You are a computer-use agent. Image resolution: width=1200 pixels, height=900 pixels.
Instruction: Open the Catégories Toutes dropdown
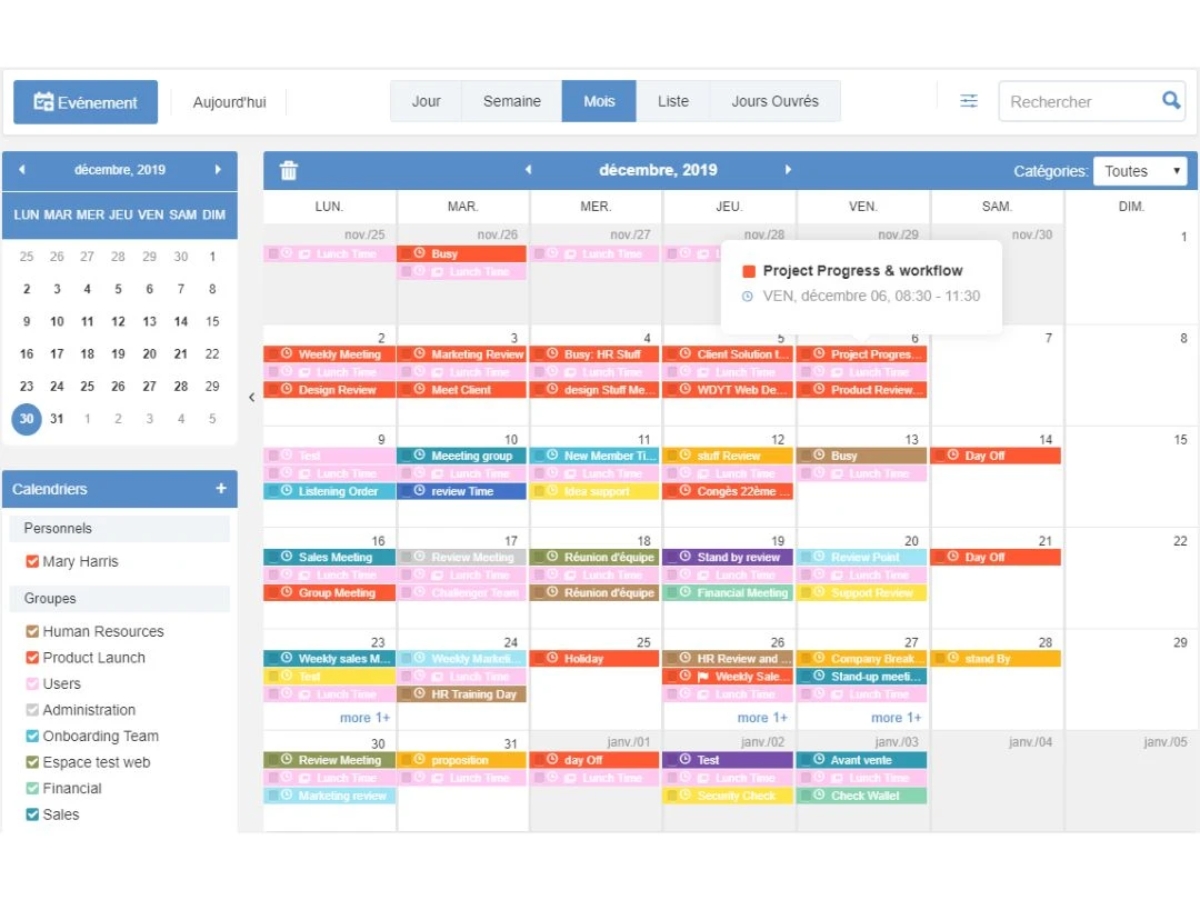pyautogui.click(x=1140, y=171)
